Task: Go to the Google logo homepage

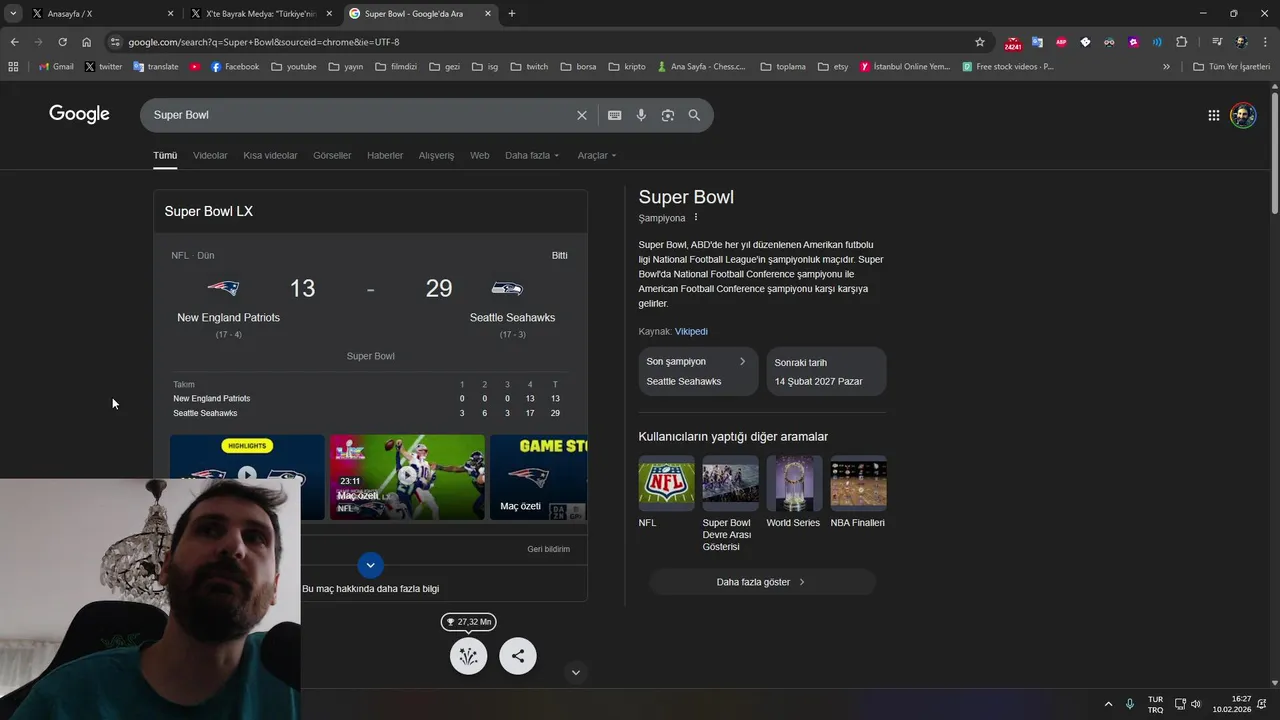Action: point(79,114)
